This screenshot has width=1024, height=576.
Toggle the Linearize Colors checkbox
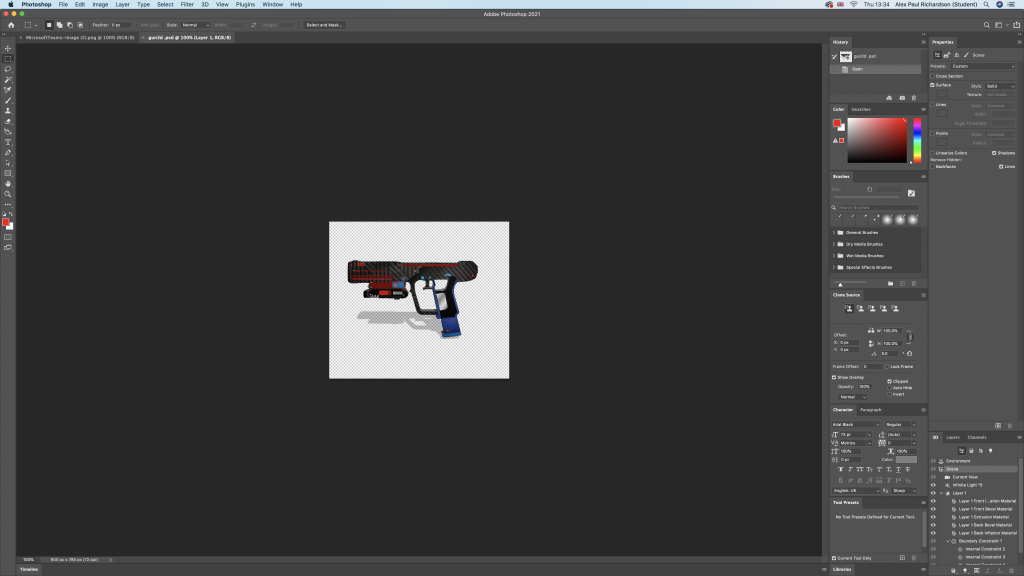(933, 153)
